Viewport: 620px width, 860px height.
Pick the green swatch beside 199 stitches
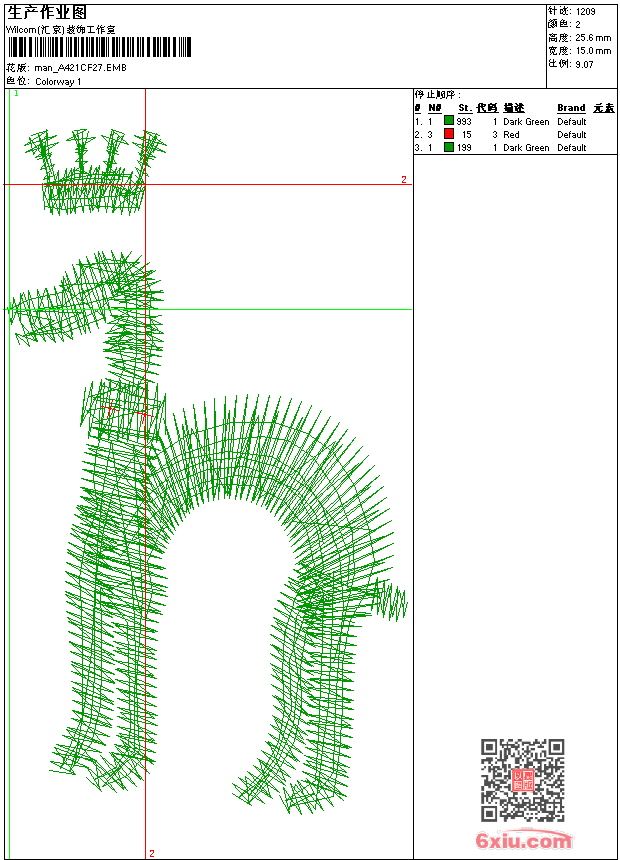[x=449, y=147]
